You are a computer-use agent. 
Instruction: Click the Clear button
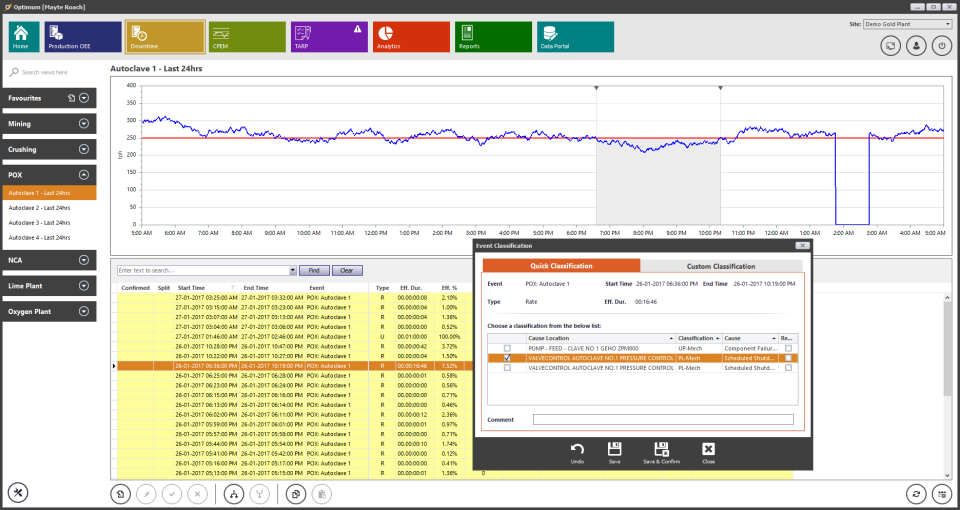click(347, 270)
